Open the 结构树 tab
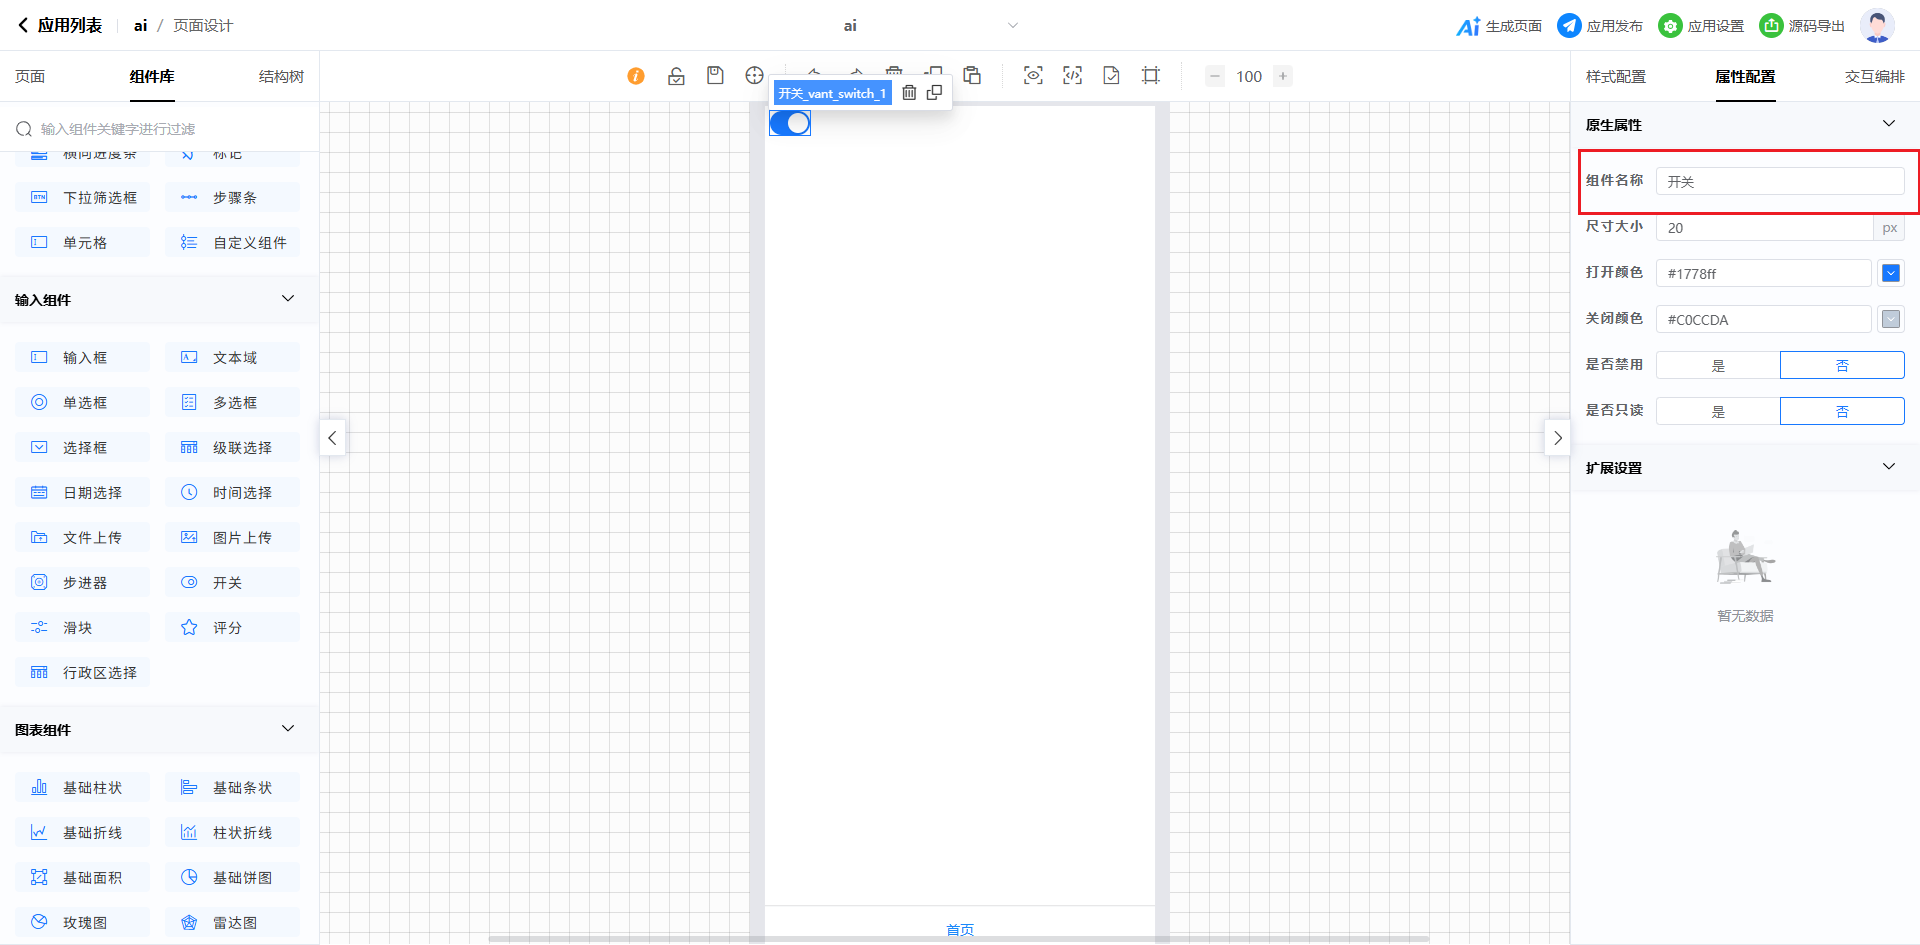 (x=281, y=77)
